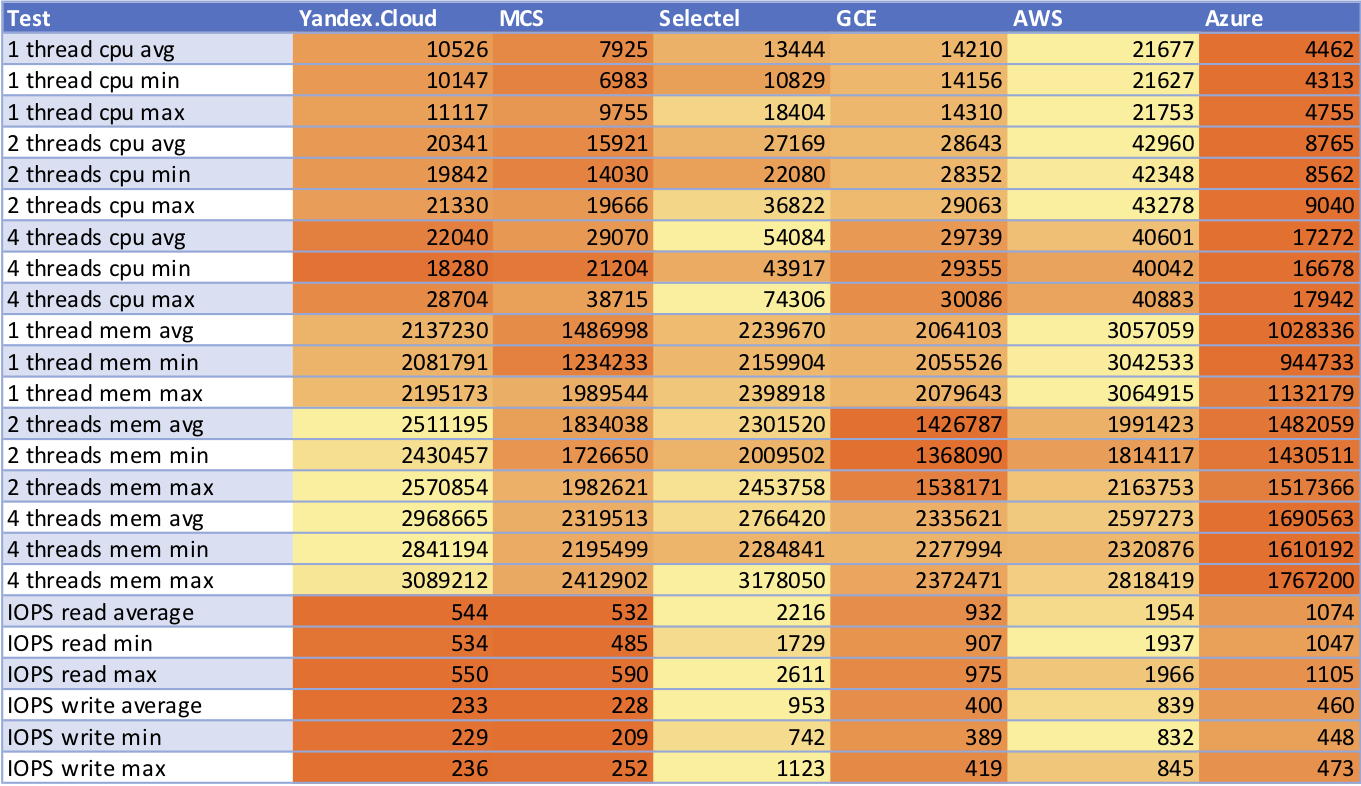
Task: Click the AWS cell showing 42960
Action: click(1103, 143)
